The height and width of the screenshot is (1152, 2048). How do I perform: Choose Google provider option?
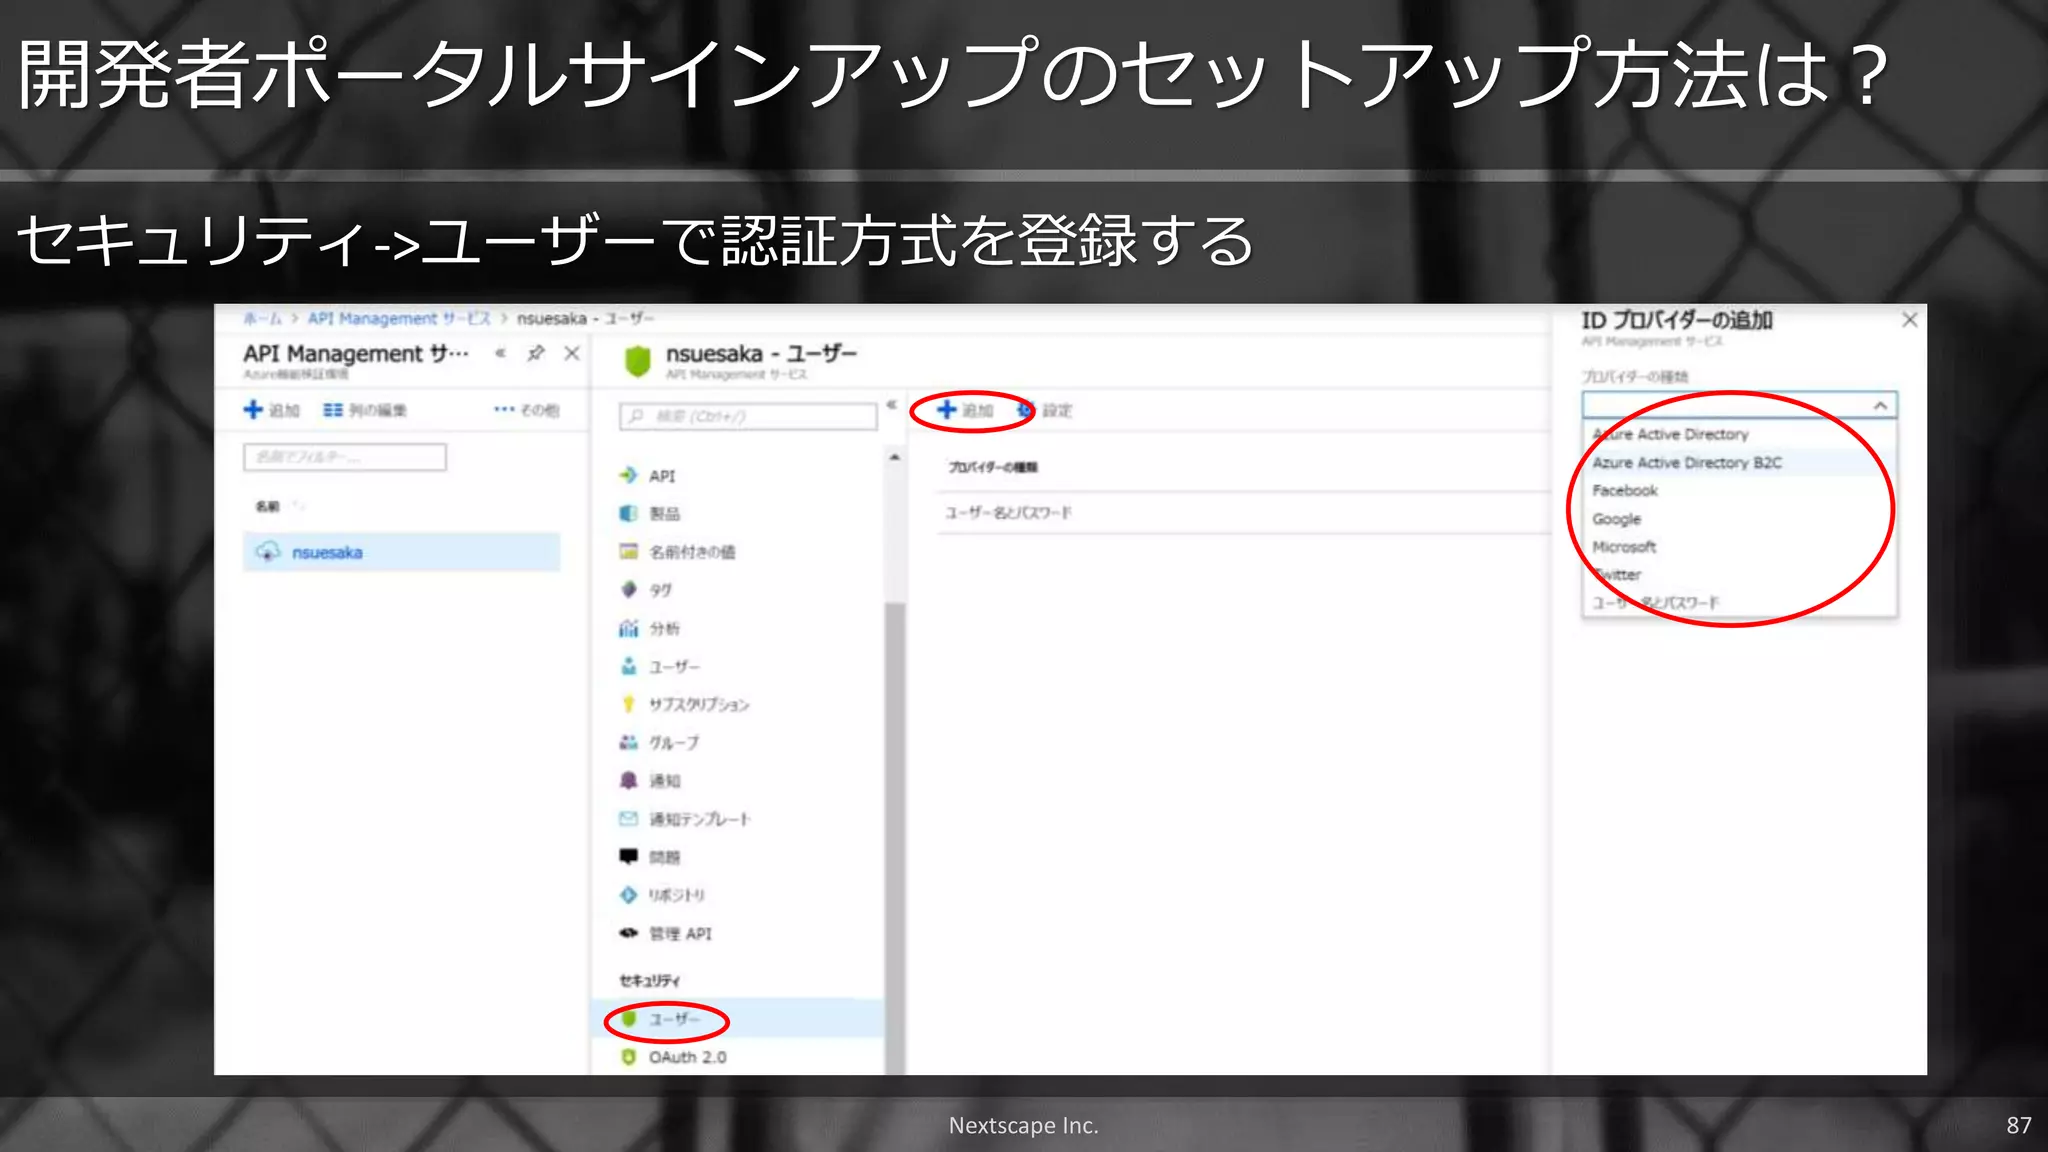(1739, 519)
